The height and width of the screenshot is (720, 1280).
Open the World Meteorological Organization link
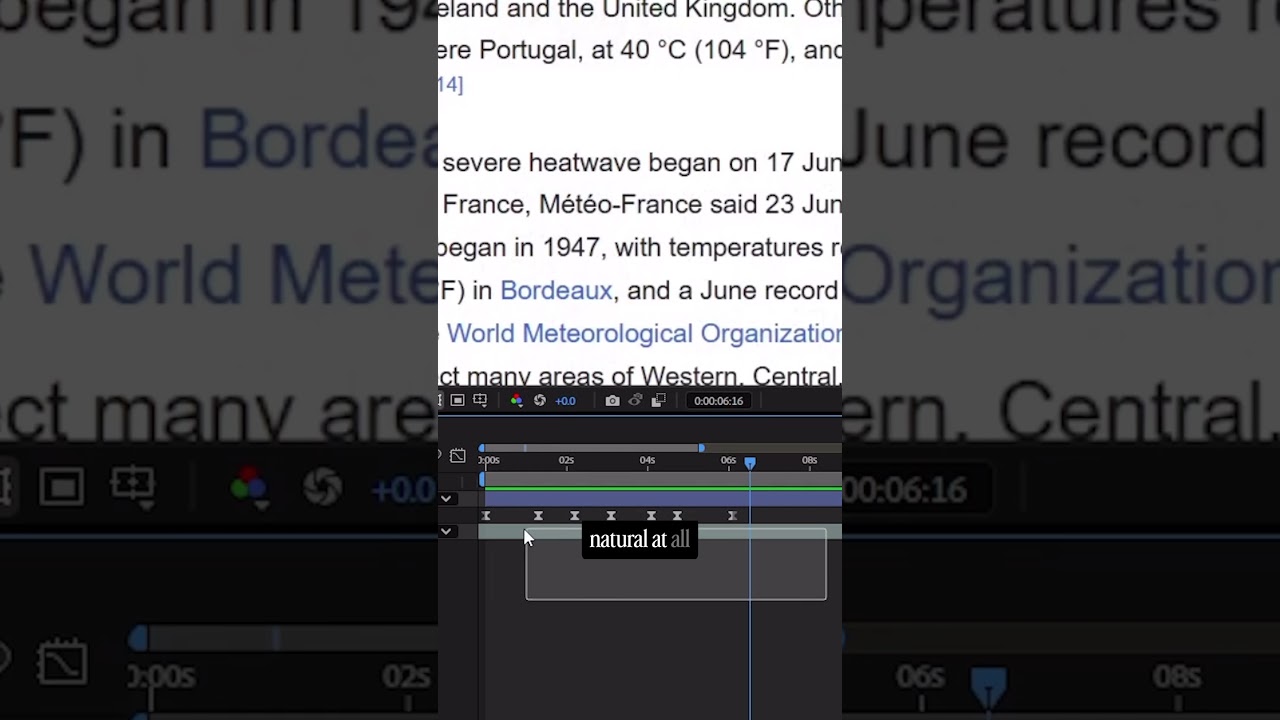point(644,333)
